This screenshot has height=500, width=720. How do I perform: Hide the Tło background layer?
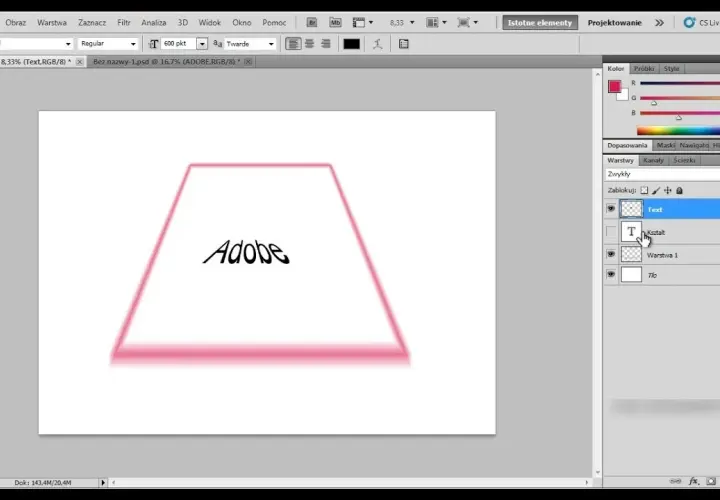click(x=611, y=275)
